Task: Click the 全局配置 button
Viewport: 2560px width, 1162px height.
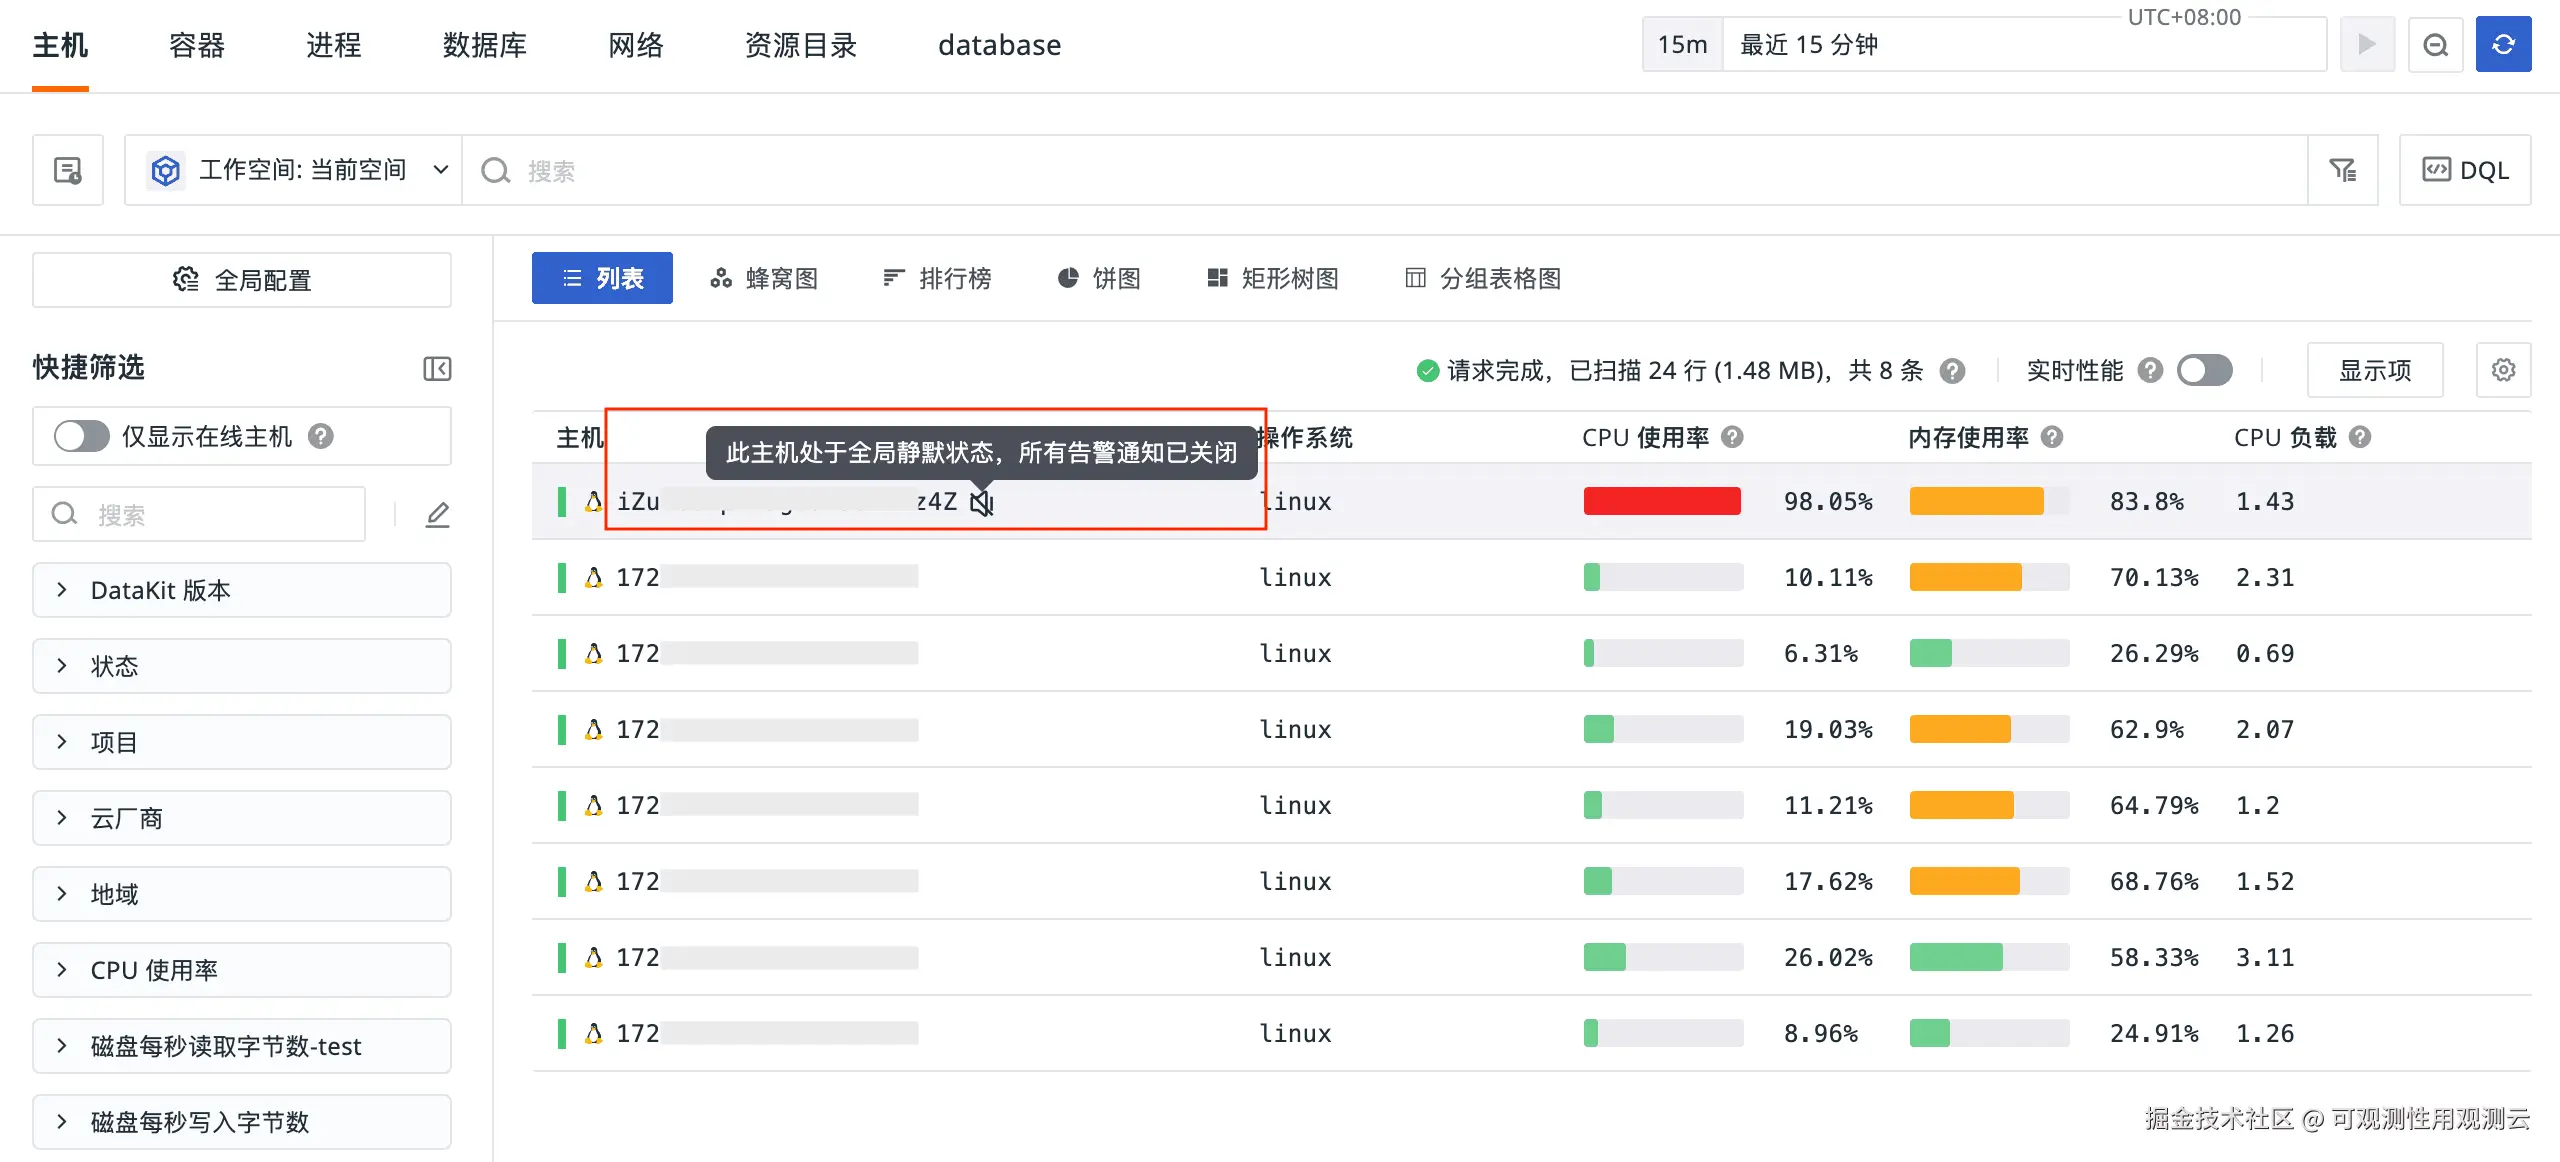Action: [241, 280]
